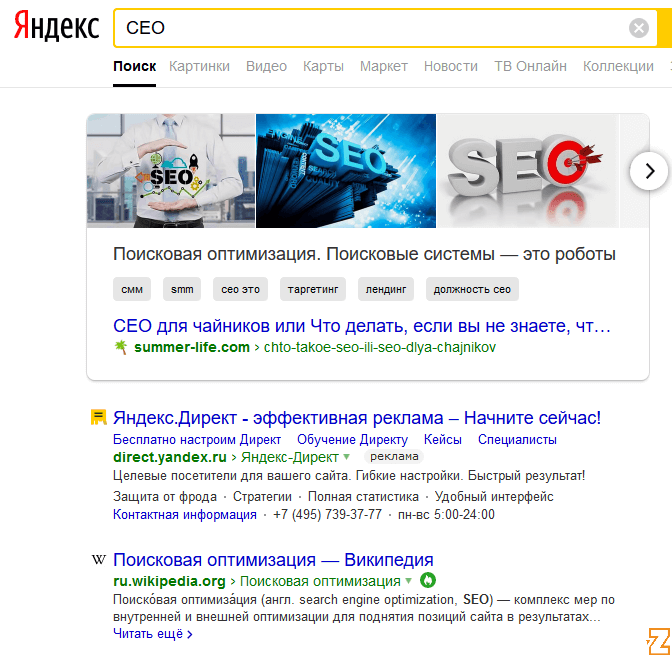Open the Яндекс.Директ эффективная реклама ad title
672x657 pixels.
tap(357, 418)
